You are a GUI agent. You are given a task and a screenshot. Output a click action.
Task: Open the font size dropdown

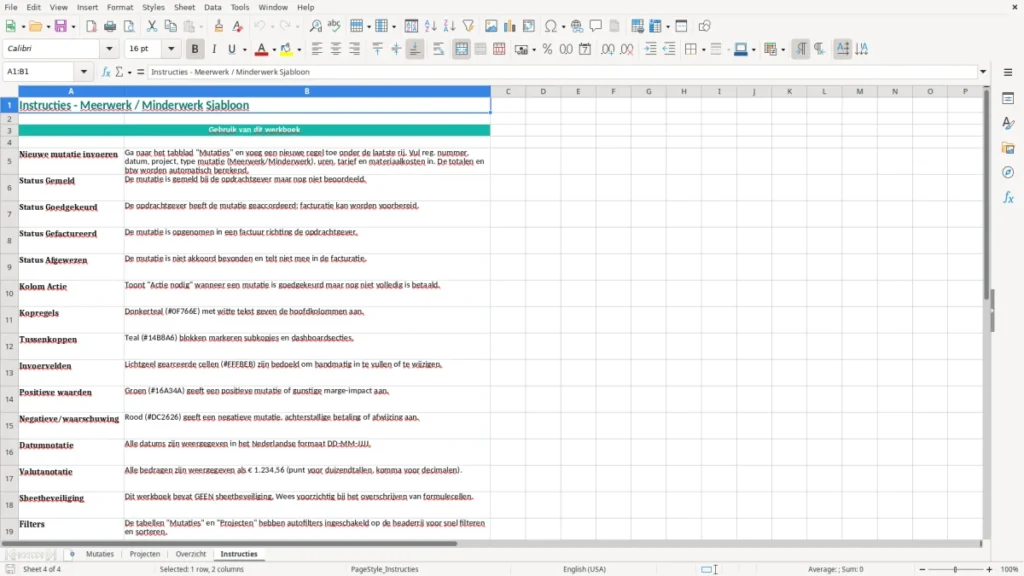171,49
